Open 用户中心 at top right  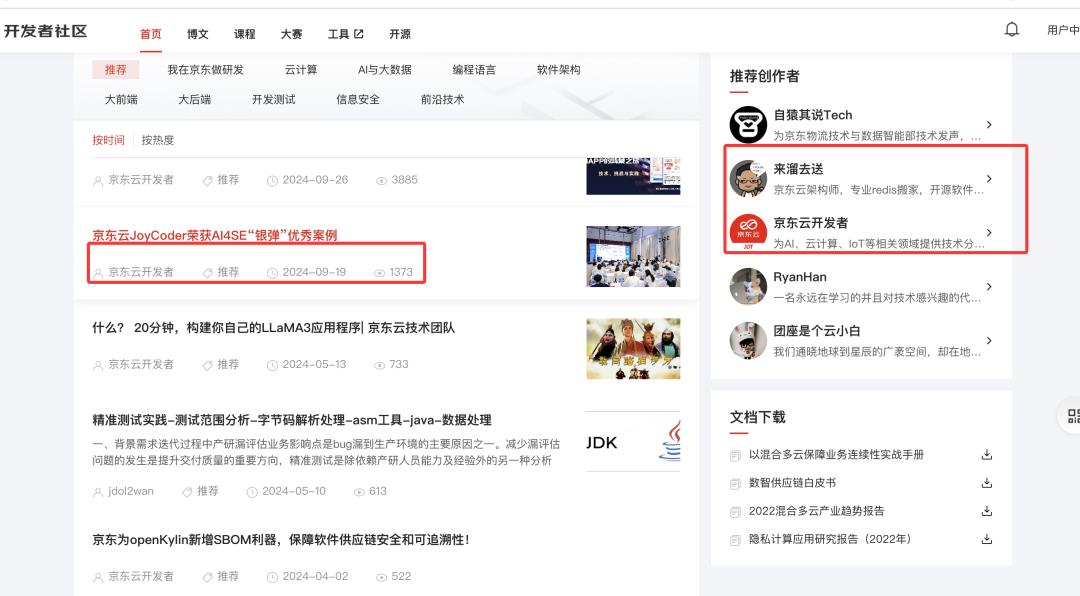[1063, 30]
